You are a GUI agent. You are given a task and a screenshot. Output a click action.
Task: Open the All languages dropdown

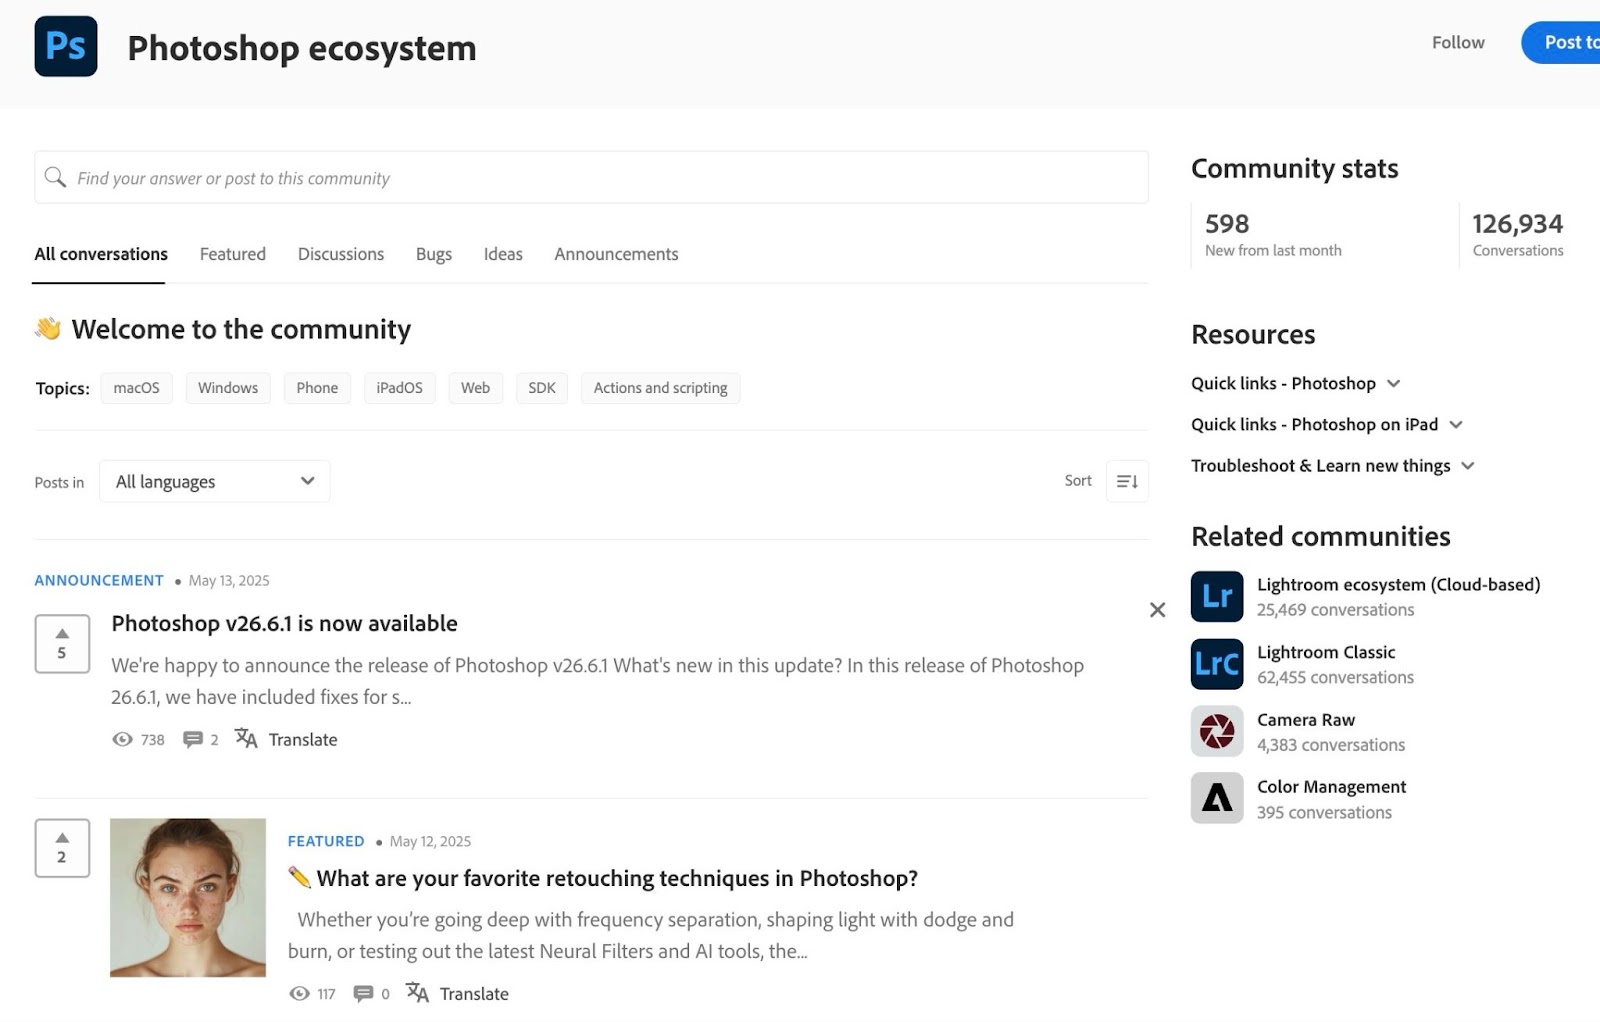click(x=214, y=481)
